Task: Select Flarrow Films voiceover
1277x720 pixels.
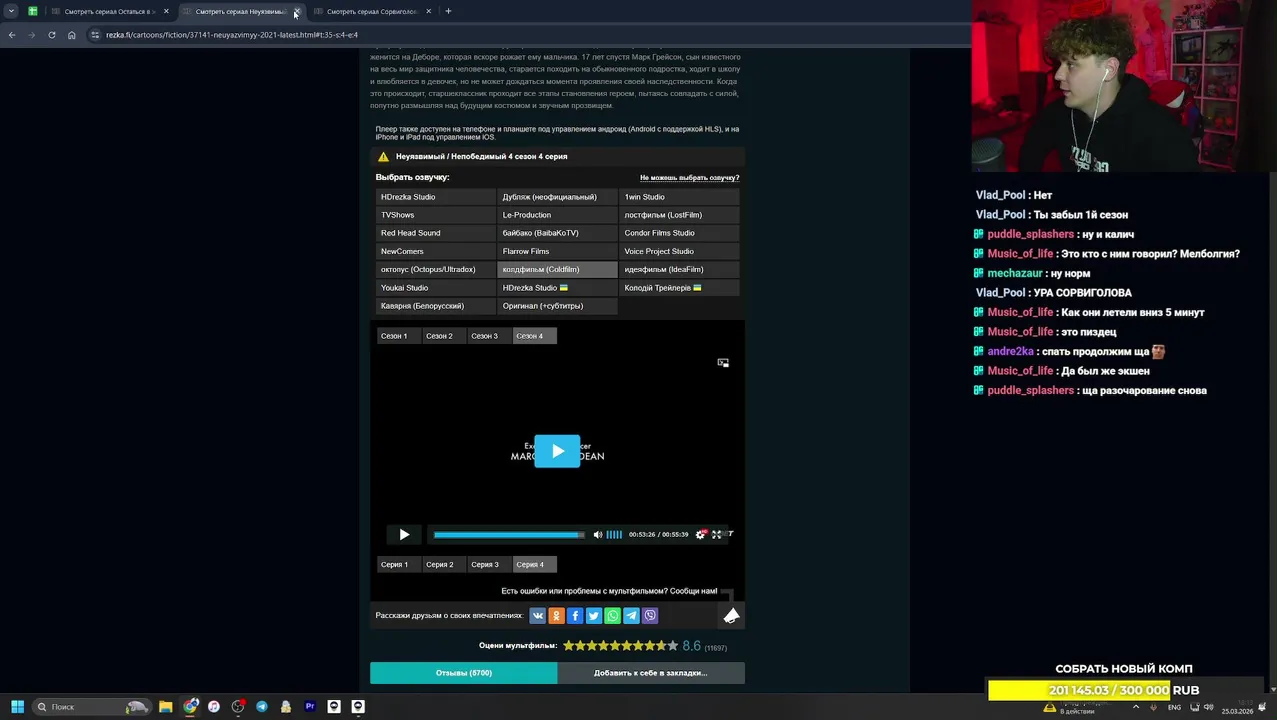Action: pos(558,252)
